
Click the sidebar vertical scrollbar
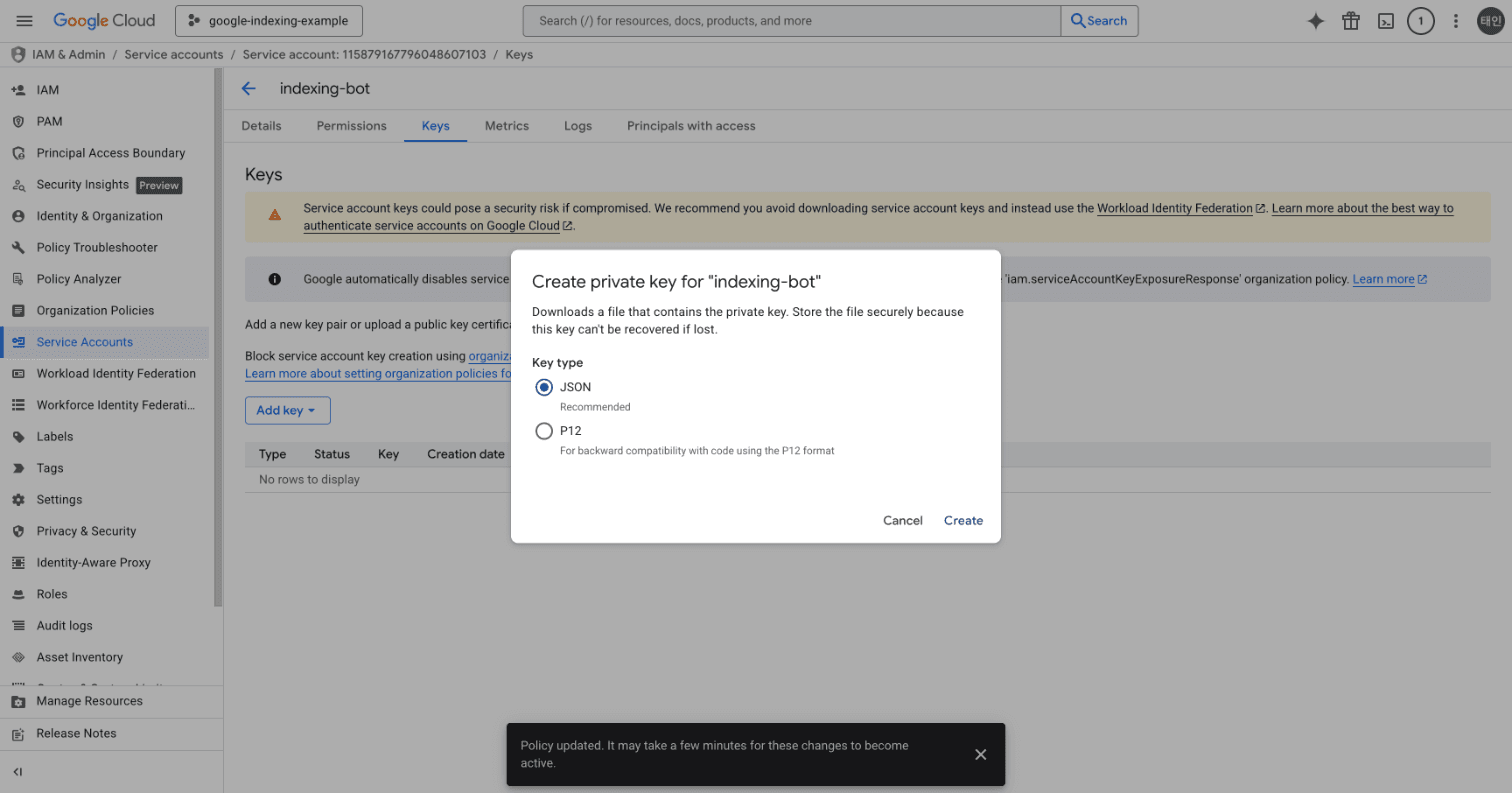point(218,336)
